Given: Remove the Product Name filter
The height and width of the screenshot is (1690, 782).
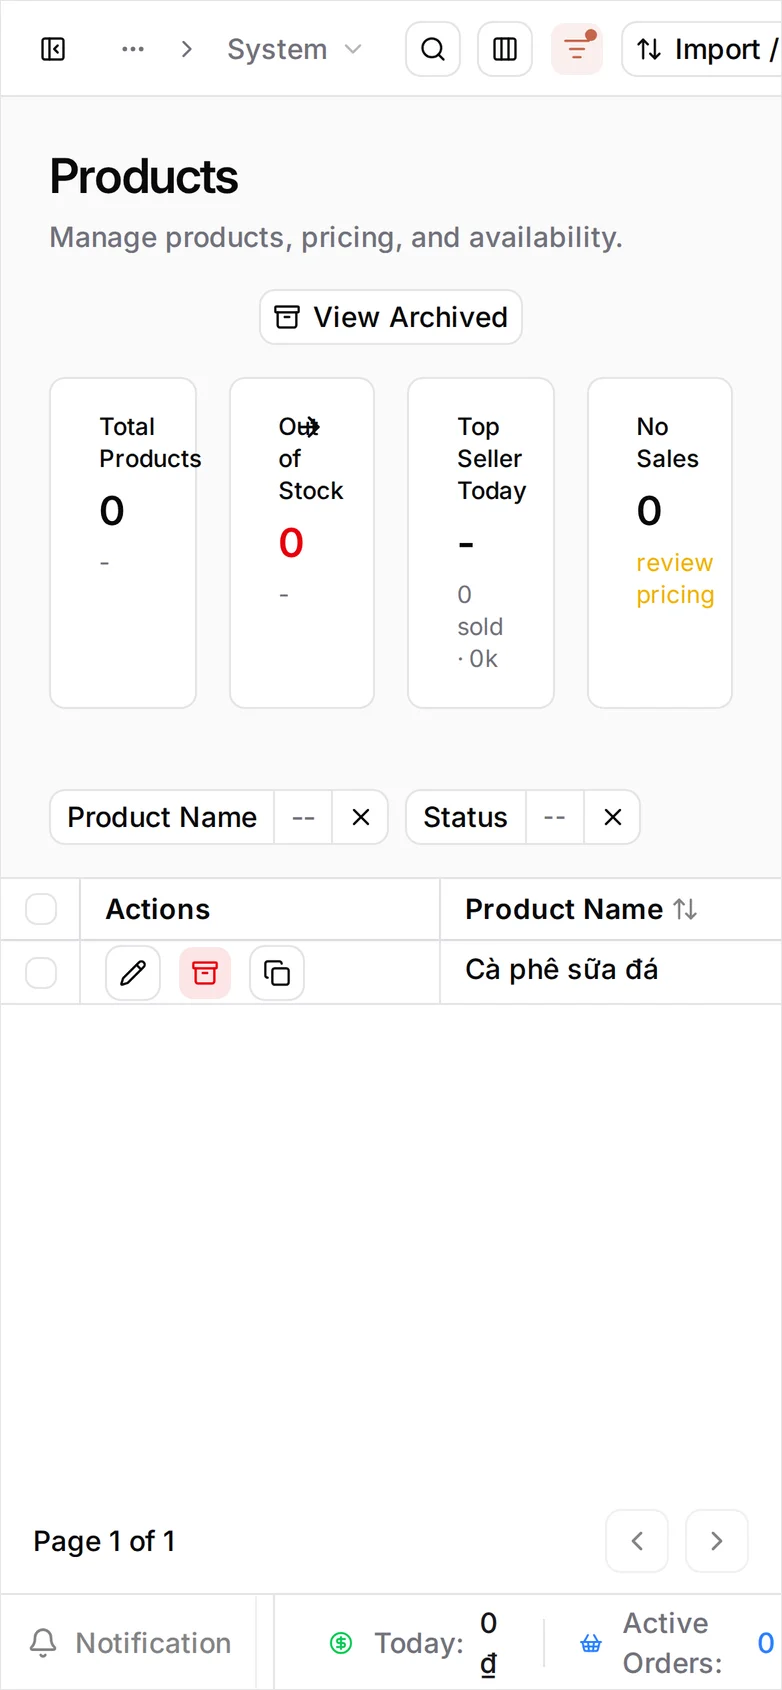Looking at the screenshot, I should (361, 817).
